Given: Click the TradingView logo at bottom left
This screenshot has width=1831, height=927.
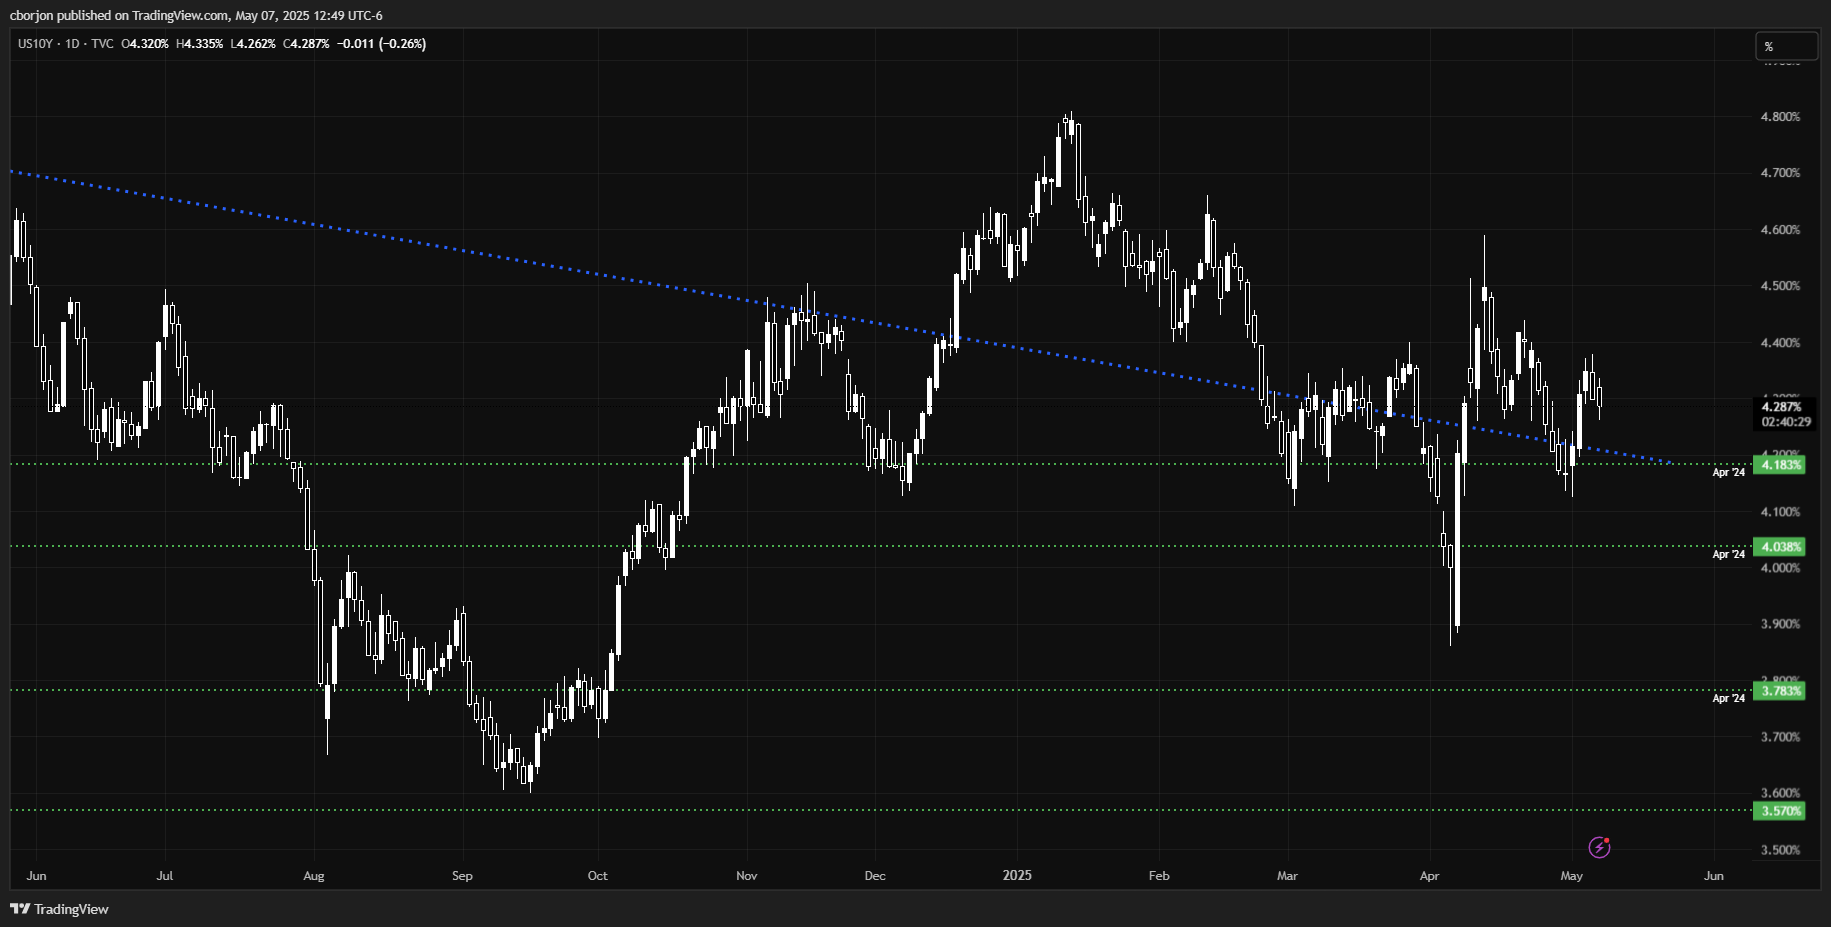Looking at the screenshot, I should (59, 909).
